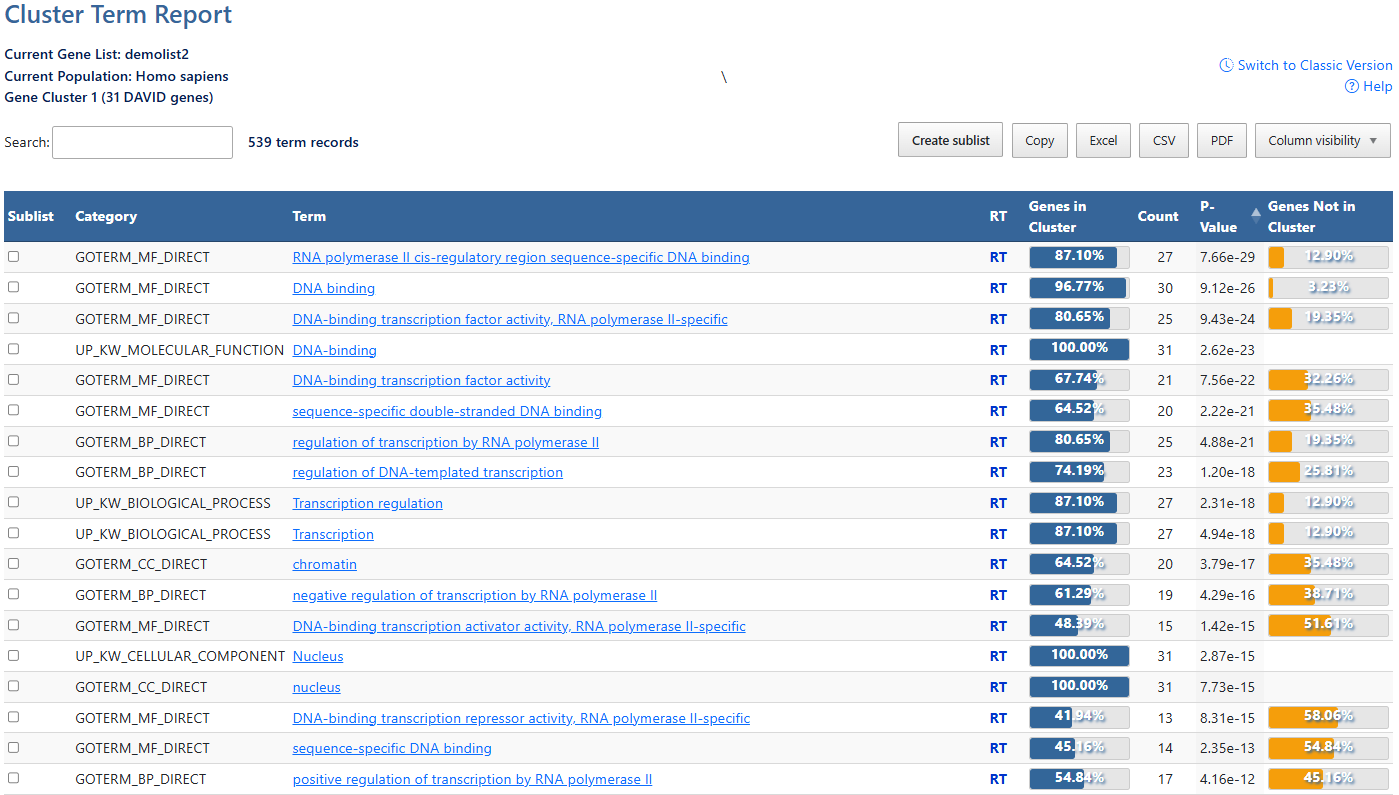
Task: Click RT next to the chromatin term
Action: tap(998, 563)
